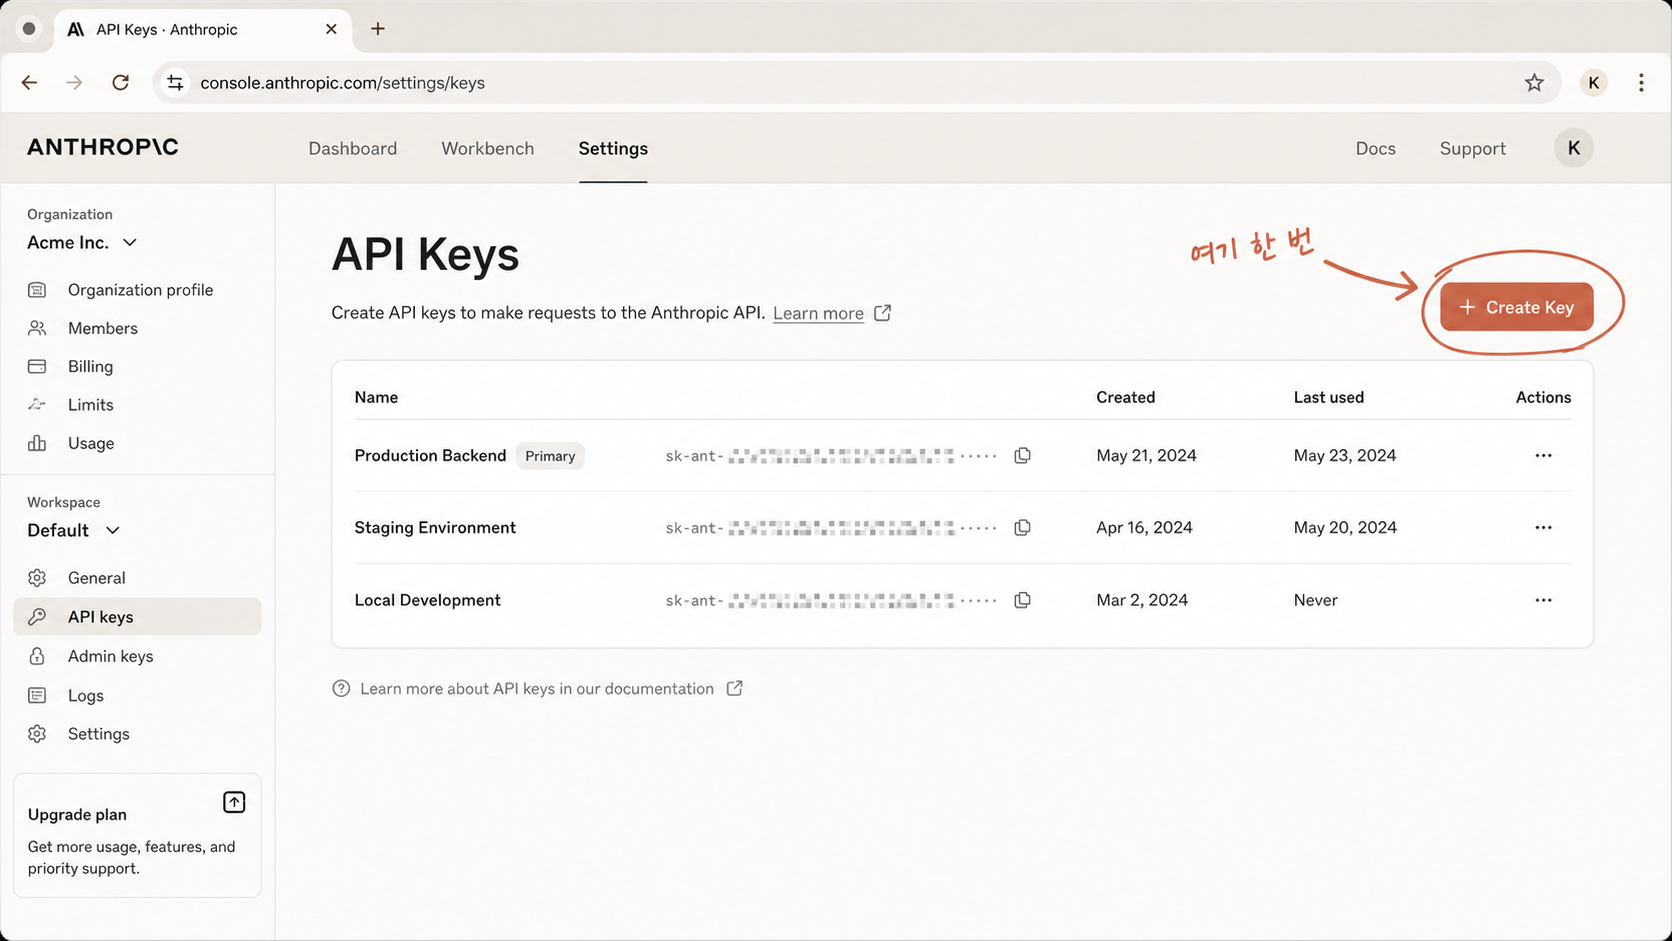The image size is (1672, 941).
Task: Open the K user avatar menu in the console
Action: click(1573, 148)
